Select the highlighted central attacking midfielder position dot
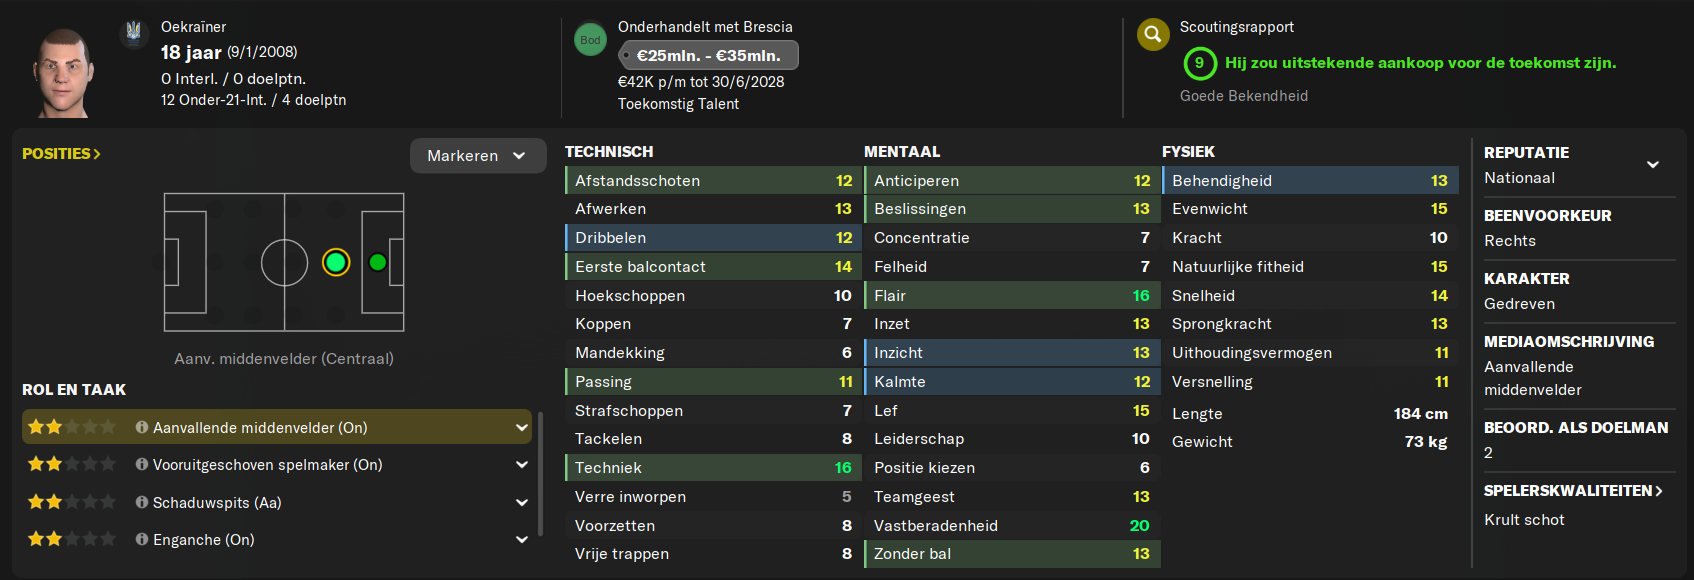This screenshot has width=1694, height=580. coord(336,262)
